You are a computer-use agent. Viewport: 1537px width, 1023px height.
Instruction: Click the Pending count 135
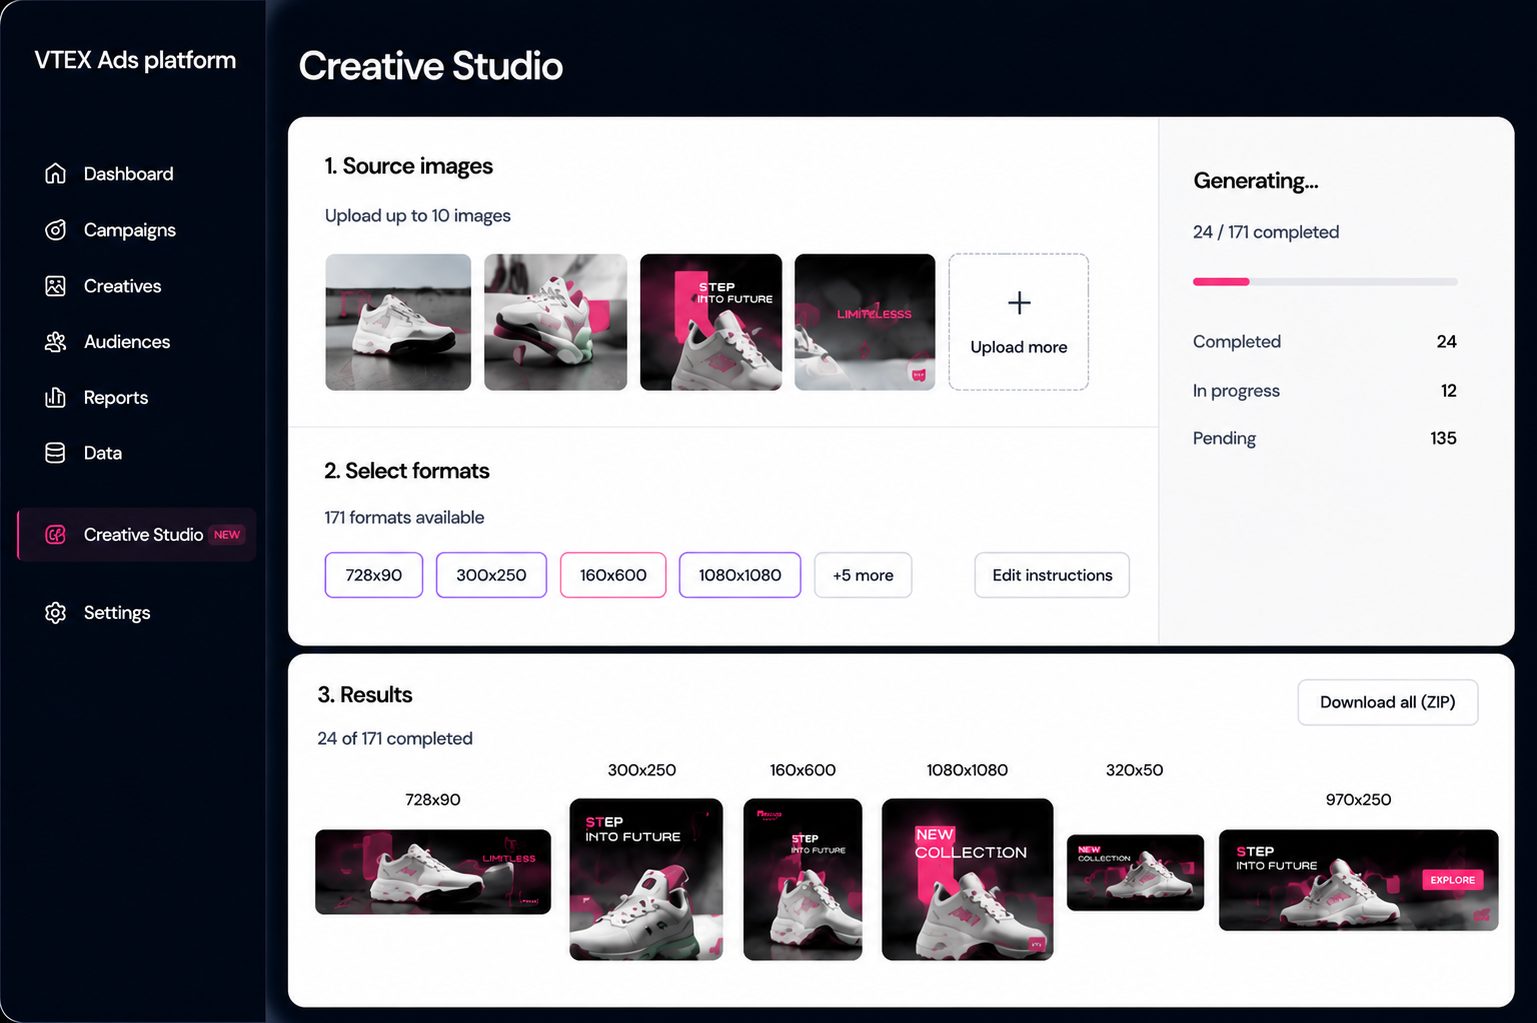pos(1443,438)
